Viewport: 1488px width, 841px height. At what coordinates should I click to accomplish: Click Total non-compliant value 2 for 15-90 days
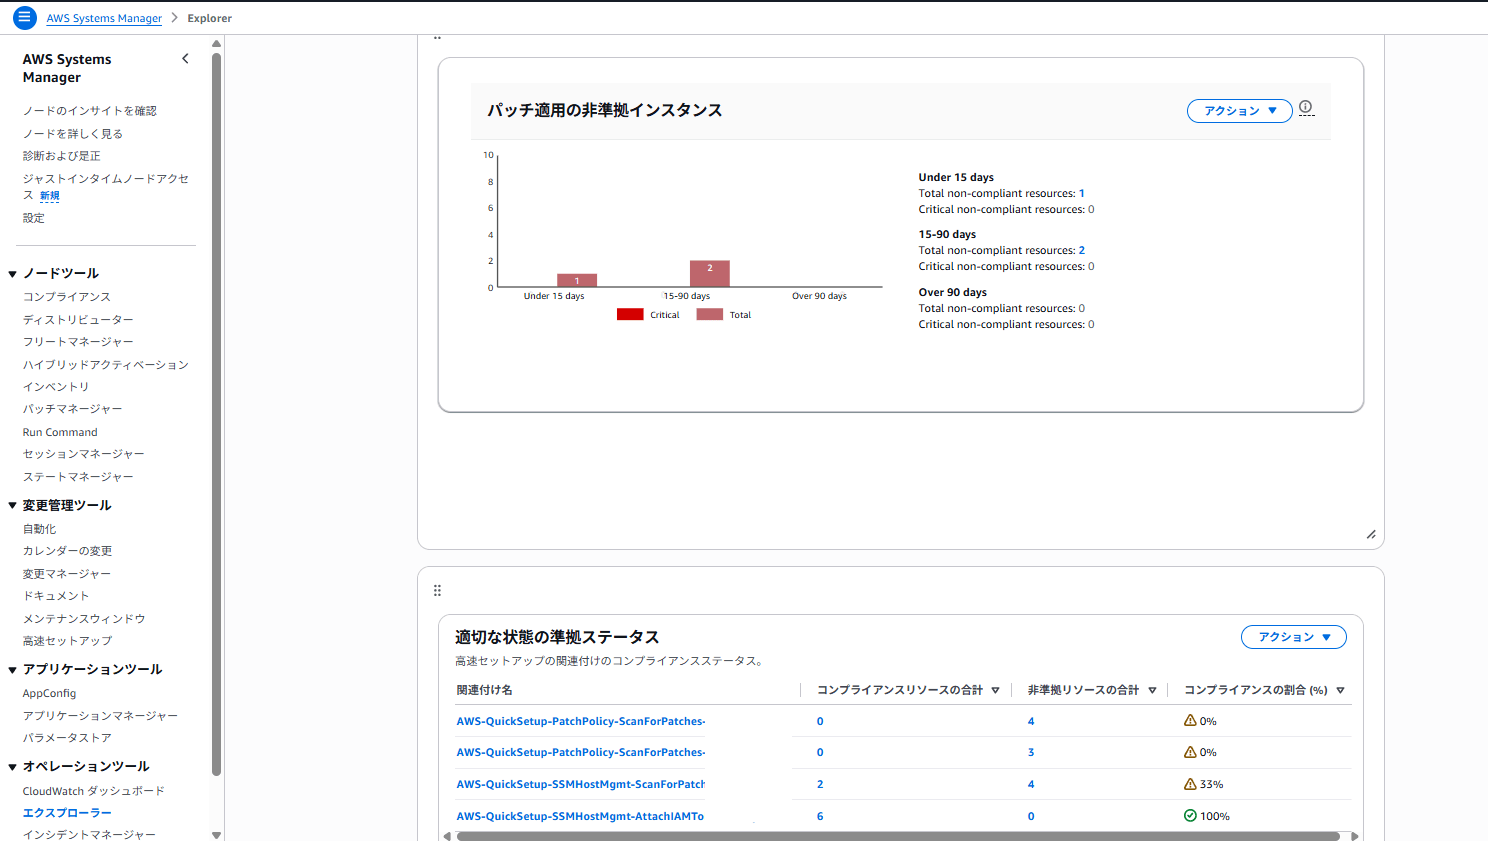1082,251
